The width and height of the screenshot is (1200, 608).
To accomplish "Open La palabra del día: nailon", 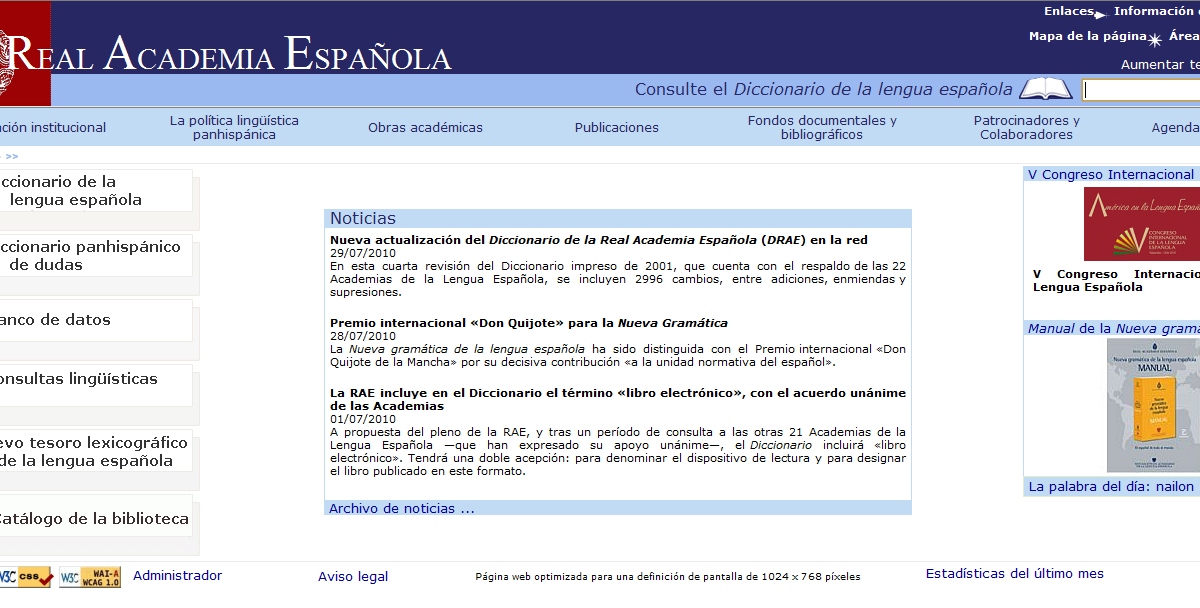I will click(1111, 486).
